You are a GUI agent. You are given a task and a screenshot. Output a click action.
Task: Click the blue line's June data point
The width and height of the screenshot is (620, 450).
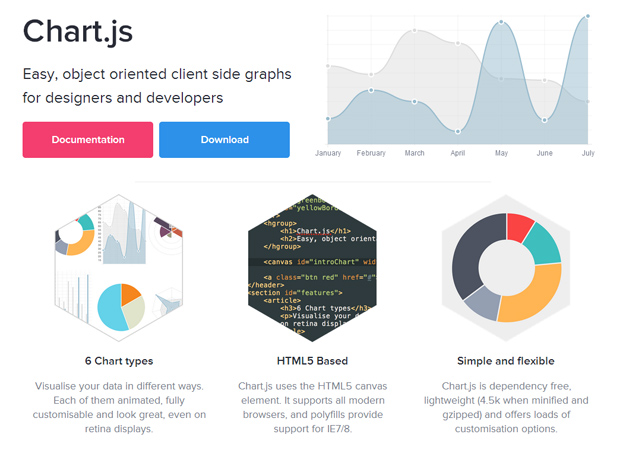pos(544,120)
